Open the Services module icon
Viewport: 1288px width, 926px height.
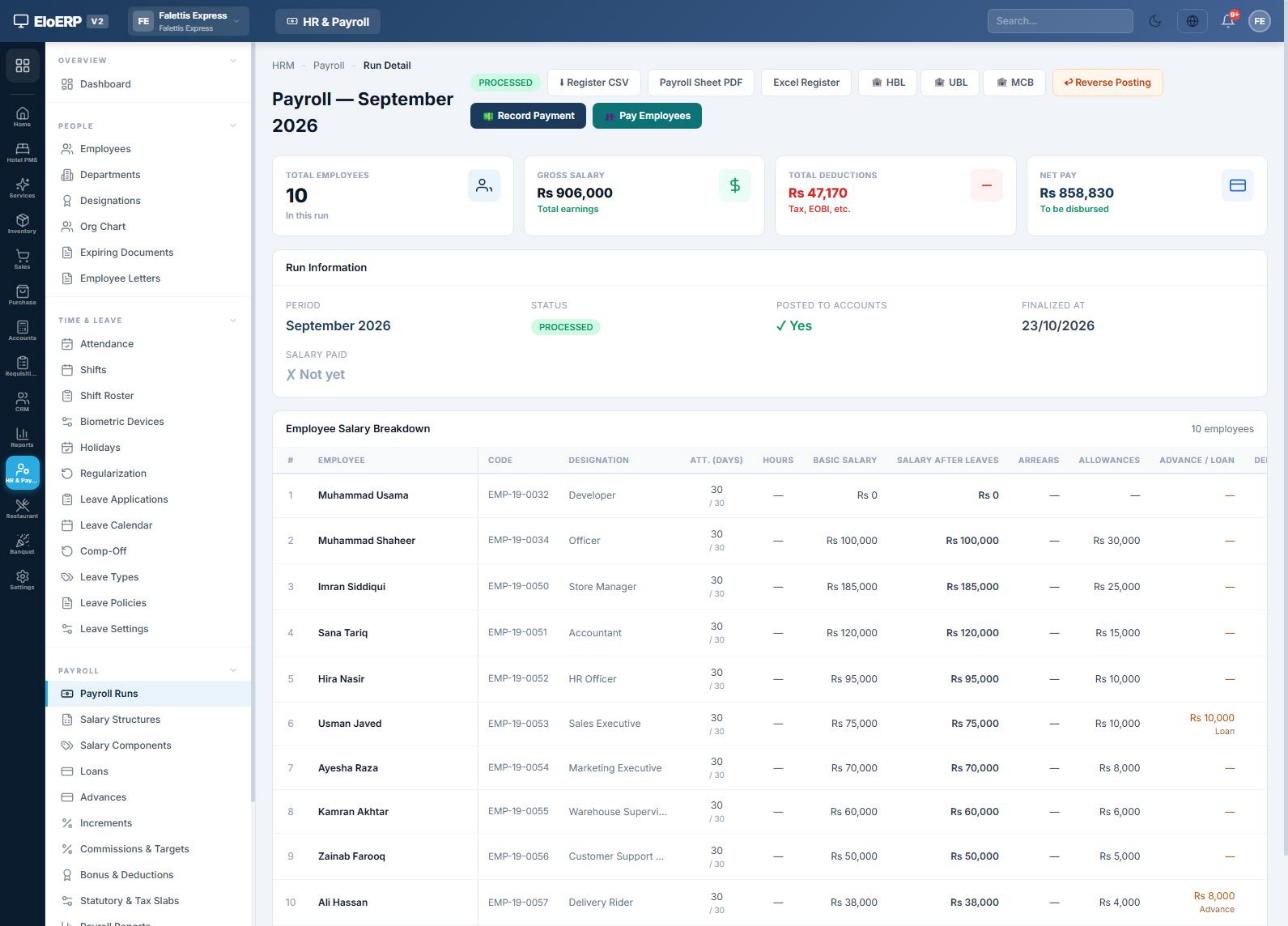coord(22,188)
